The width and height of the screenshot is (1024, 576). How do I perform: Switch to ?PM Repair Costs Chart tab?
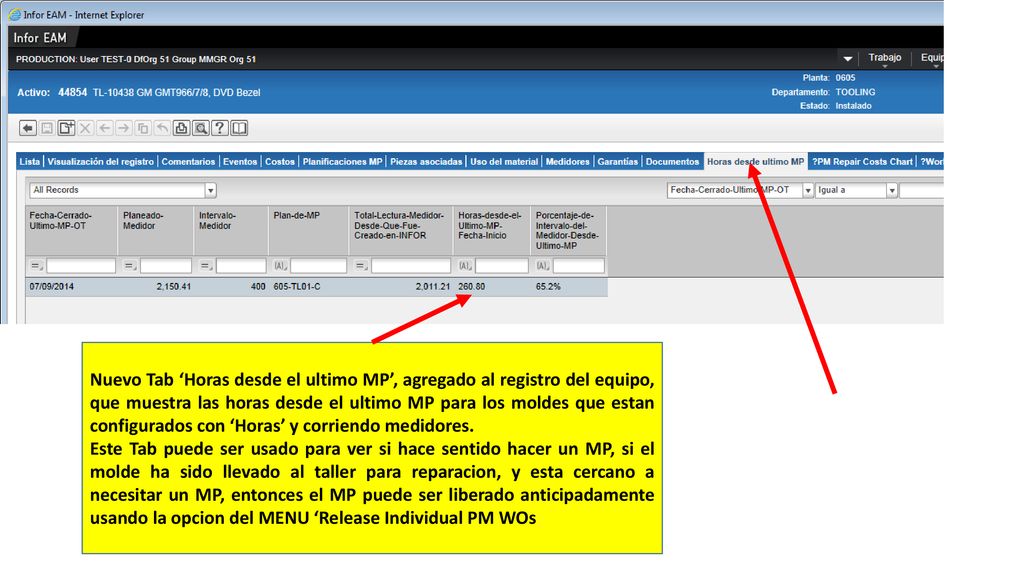click(862, 161)
